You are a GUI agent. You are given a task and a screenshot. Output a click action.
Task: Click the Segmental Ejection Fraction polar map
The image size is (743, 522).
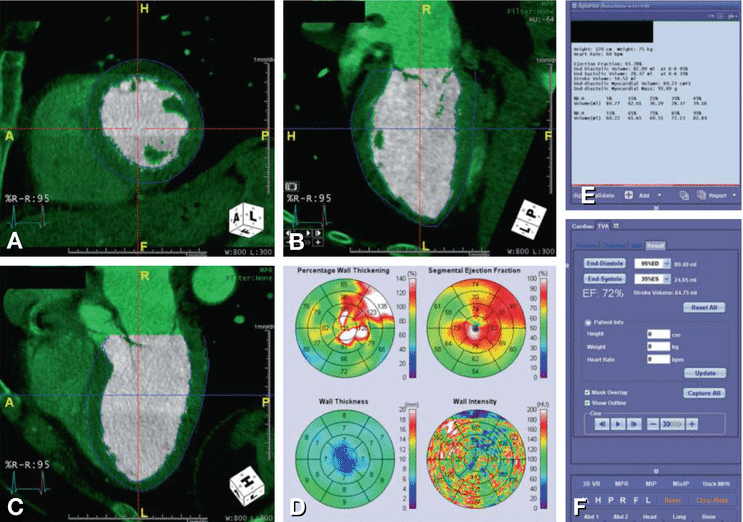tap(475, 328)
